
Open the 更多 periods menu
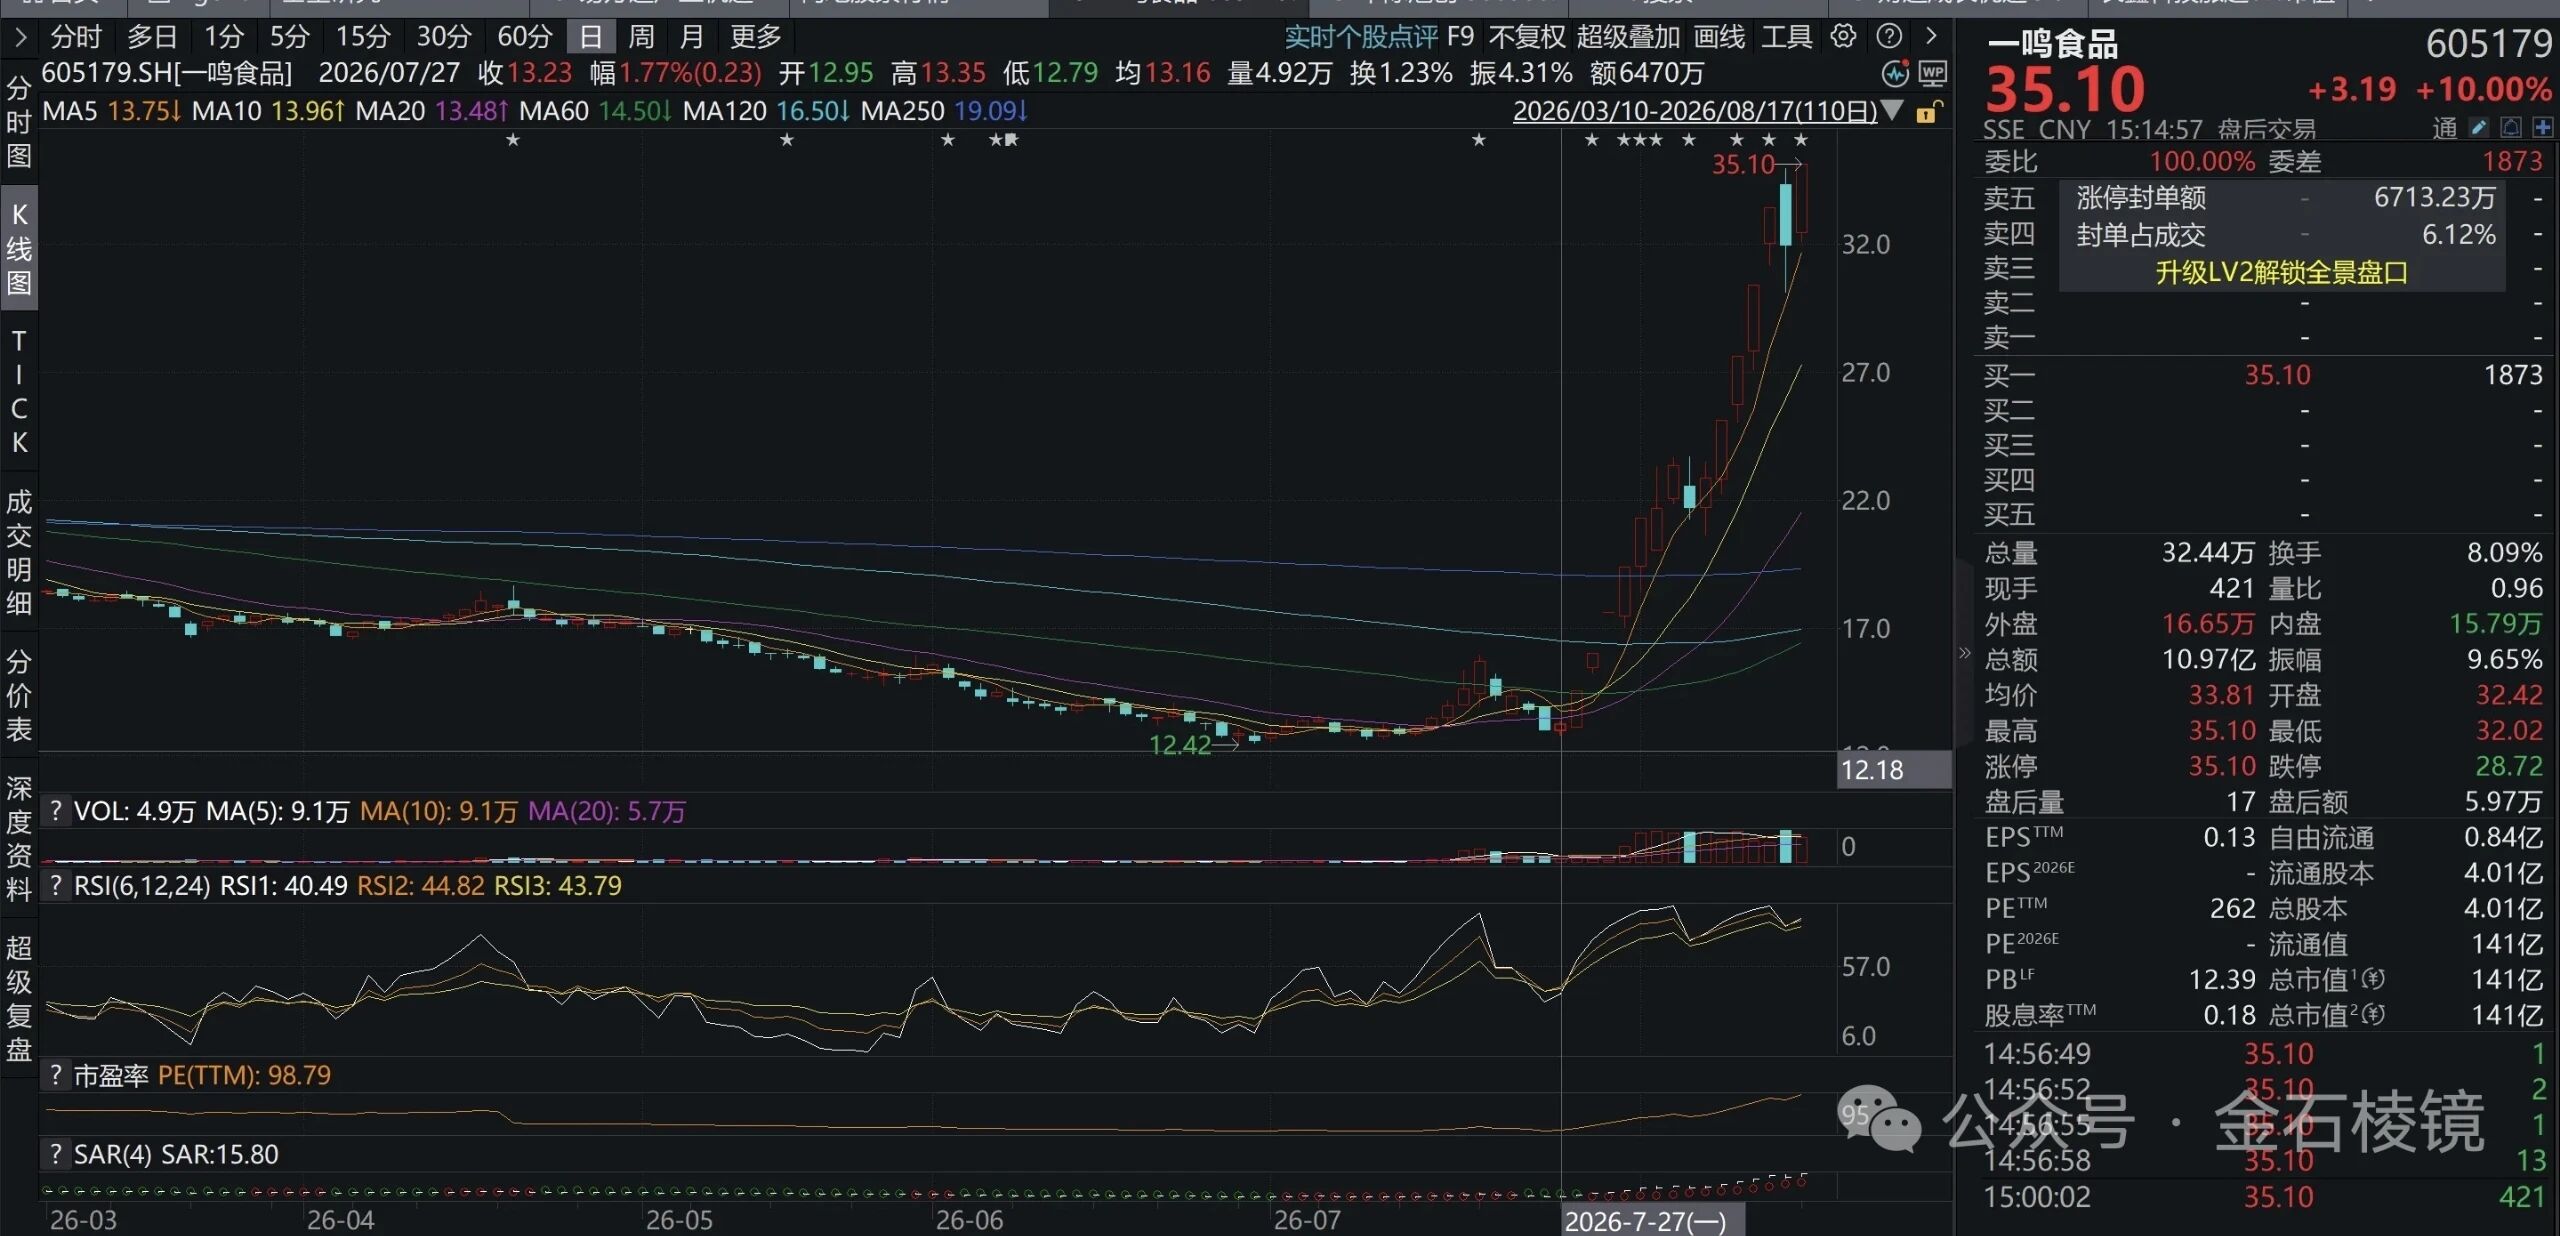click(x=755, y=37)
